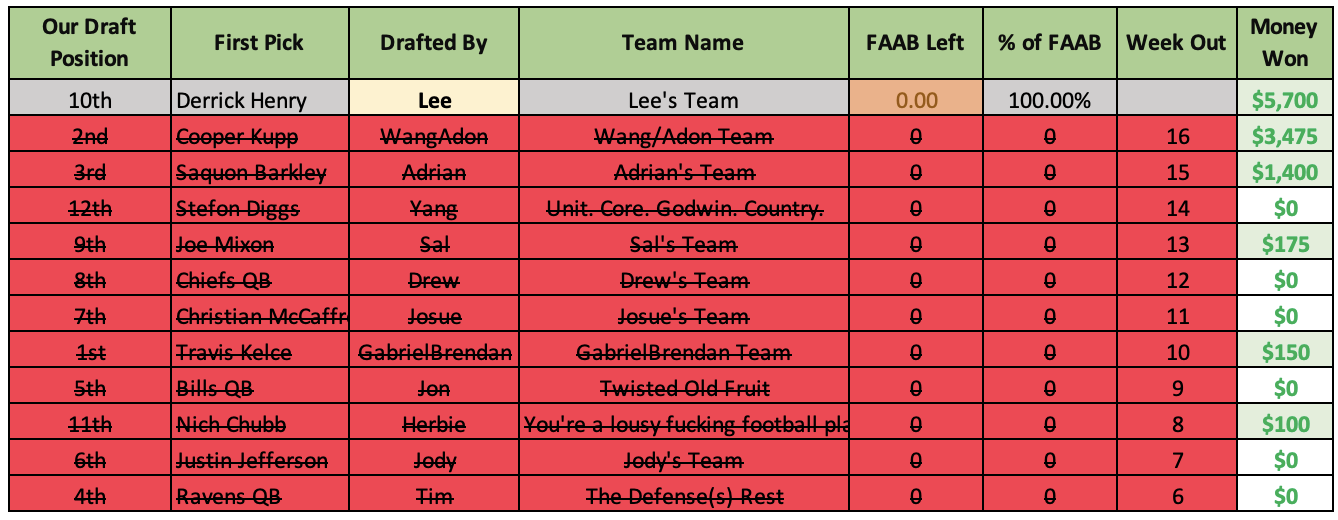Image resolution: width=1338 pixels, height=520 pixels.
Task: Click the 'Money Won' header cell
Action: click(1285, 43)
